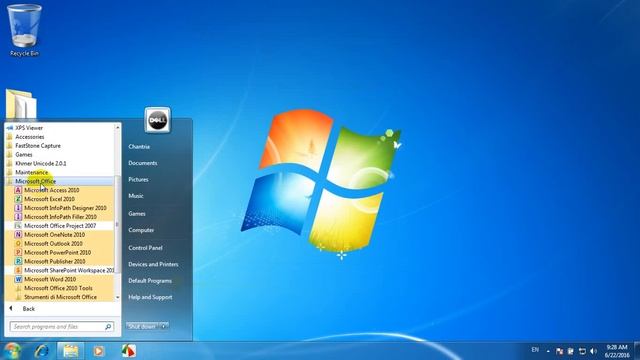
Task: Select the folder icon on the desktop
Action: (21, 104)
